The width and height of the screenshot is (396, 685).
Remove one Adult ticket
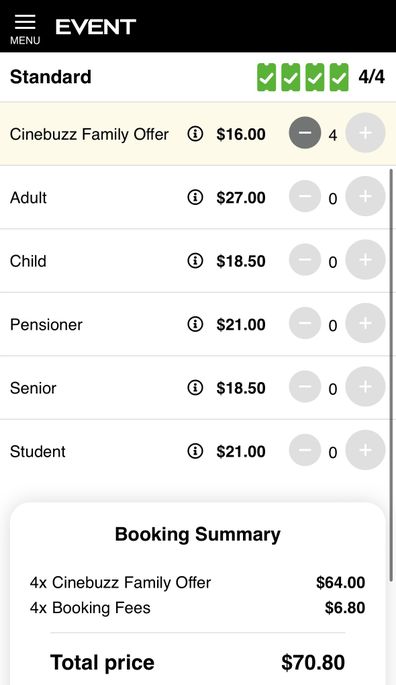305,196
